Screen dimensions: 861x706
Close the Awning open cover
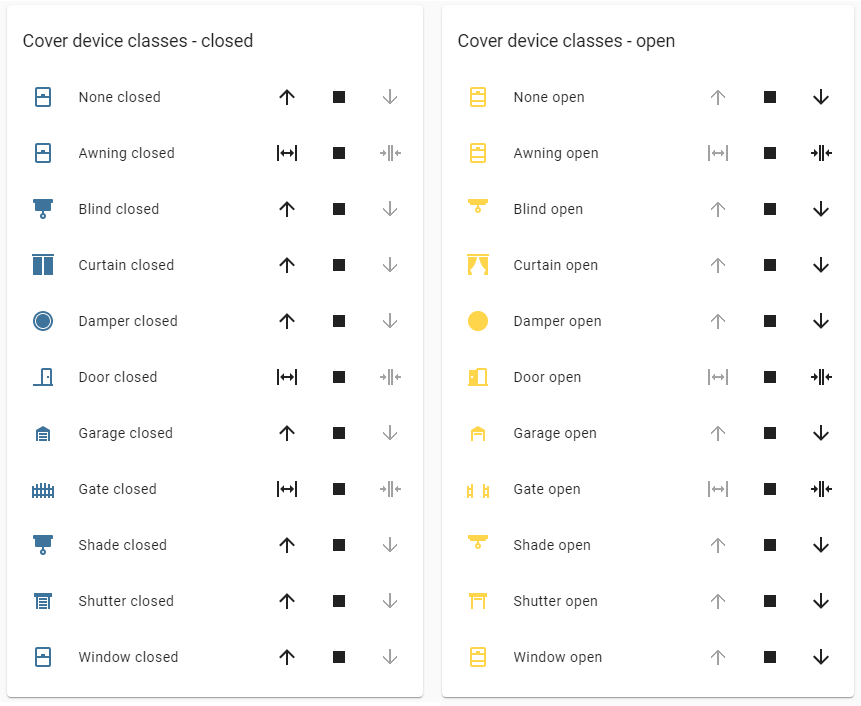pyautogui.click(x=821, y=153)
